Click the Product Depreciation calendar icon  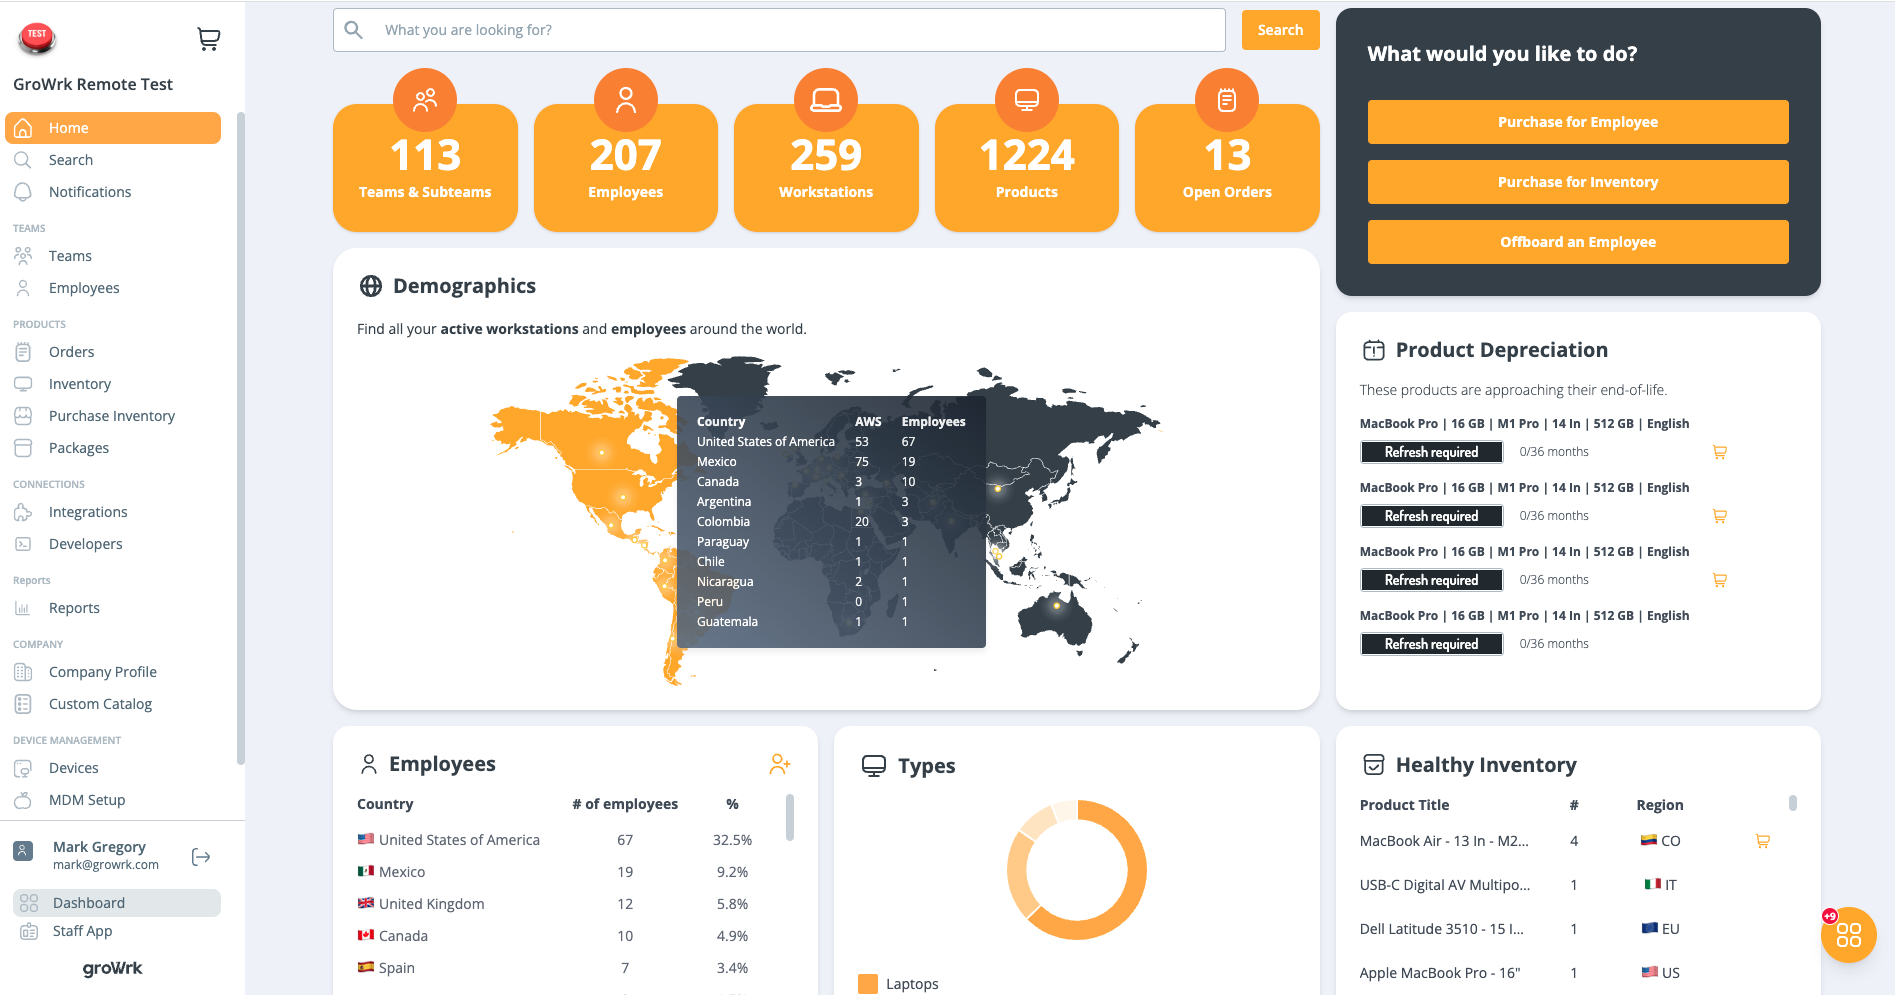(1374, 350)
